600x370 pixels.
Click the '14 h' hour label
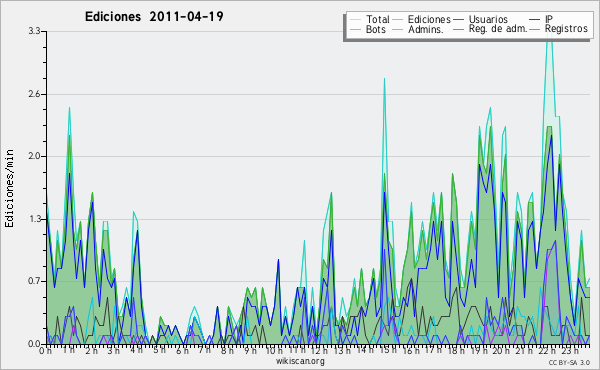click(x=365, y=350)
